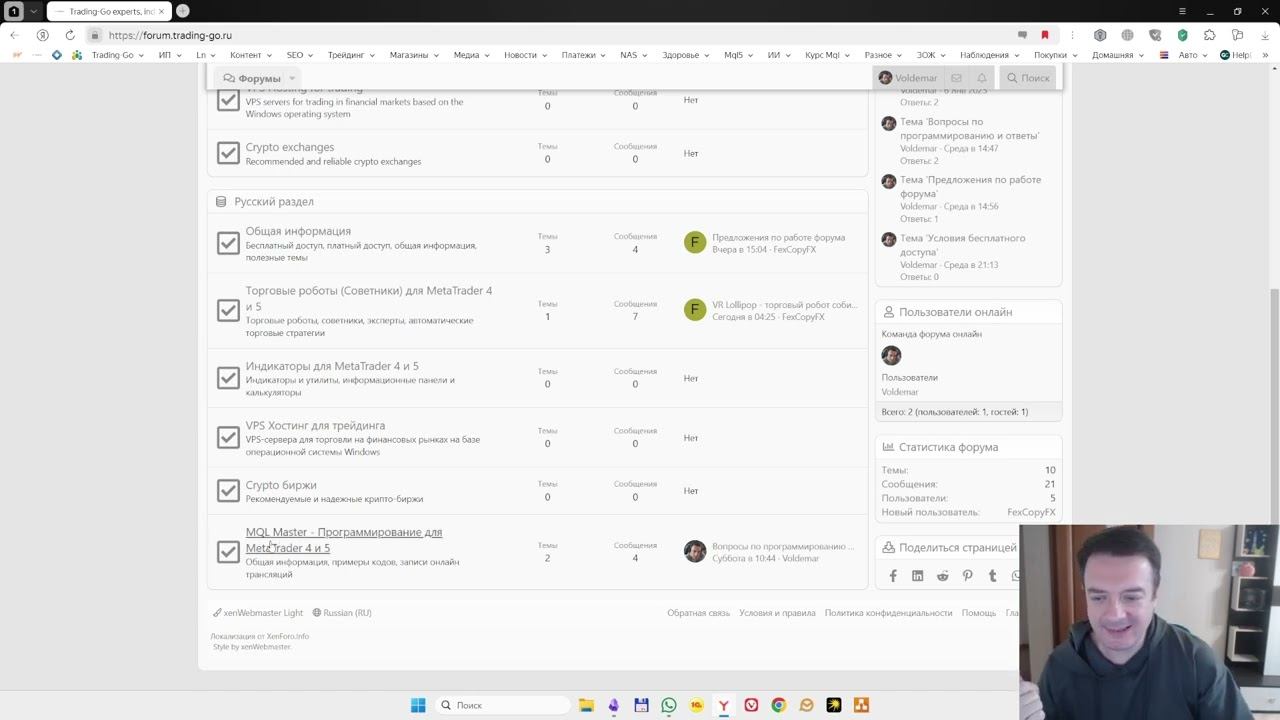Go back using browser back arrow
The height and width of the screenshot is (720, 1280).
coord(14,35)
